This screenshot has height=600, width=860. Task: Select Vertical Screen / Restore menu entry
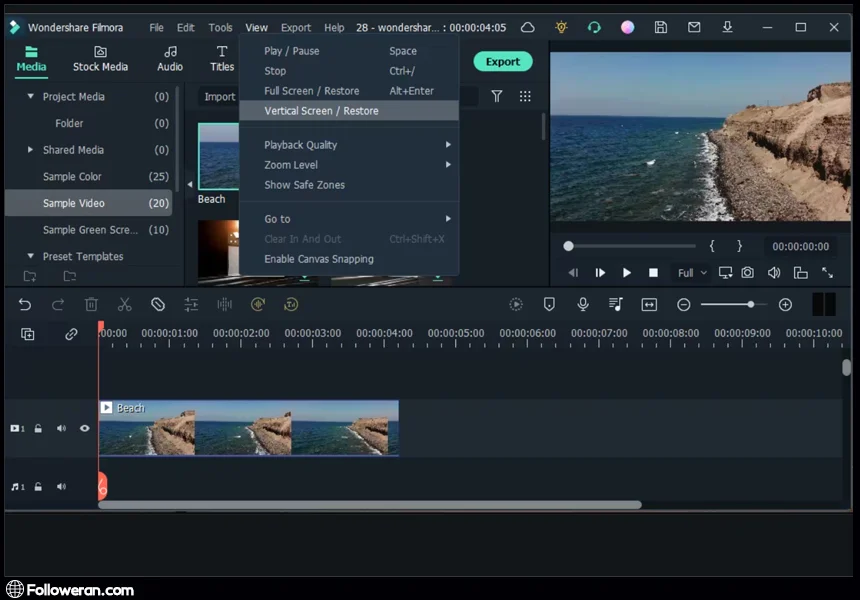321,111
